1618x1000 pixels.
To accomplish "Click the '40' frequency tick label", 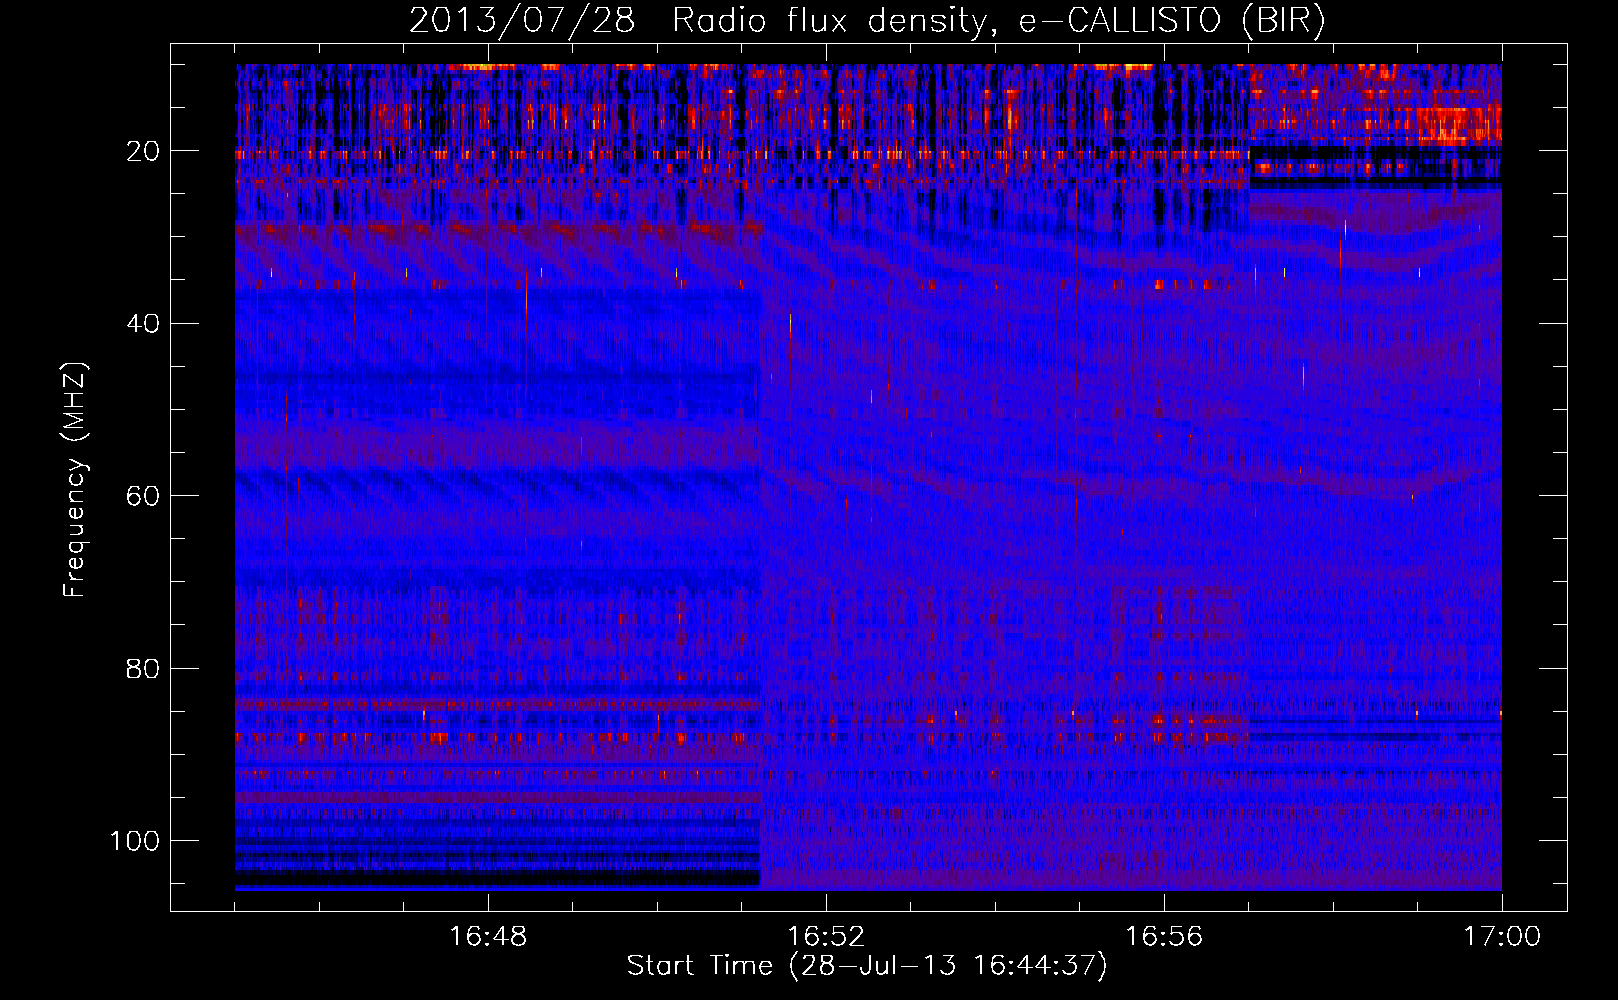I will 143,324.
